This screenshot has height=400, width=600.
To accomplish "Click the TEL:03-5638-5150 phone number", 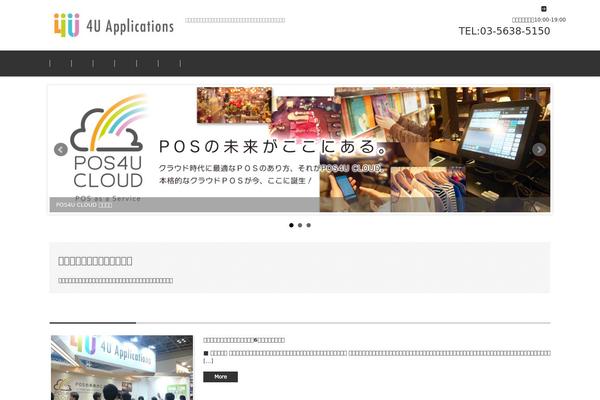I will point(504,31).
